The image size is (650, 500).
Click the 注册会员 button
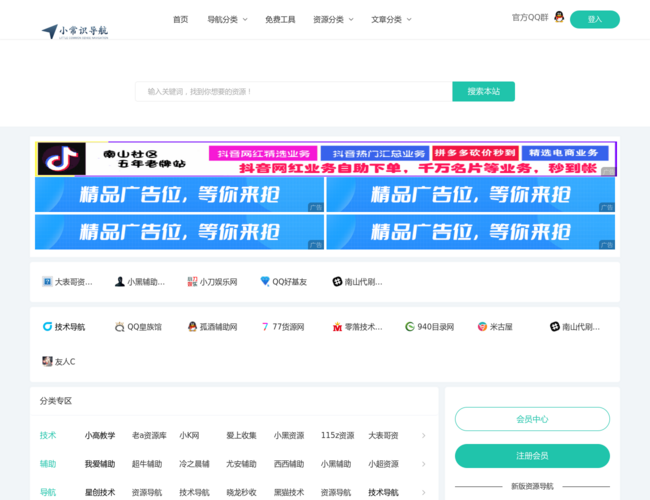point(532,456)
